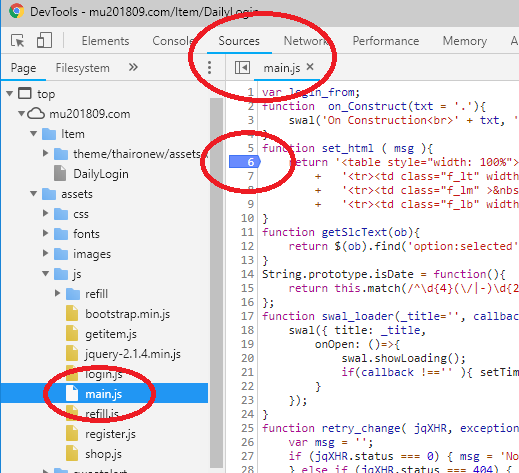
Task: Click the DailyLogin file icon
Action: [x=60, y=173]
